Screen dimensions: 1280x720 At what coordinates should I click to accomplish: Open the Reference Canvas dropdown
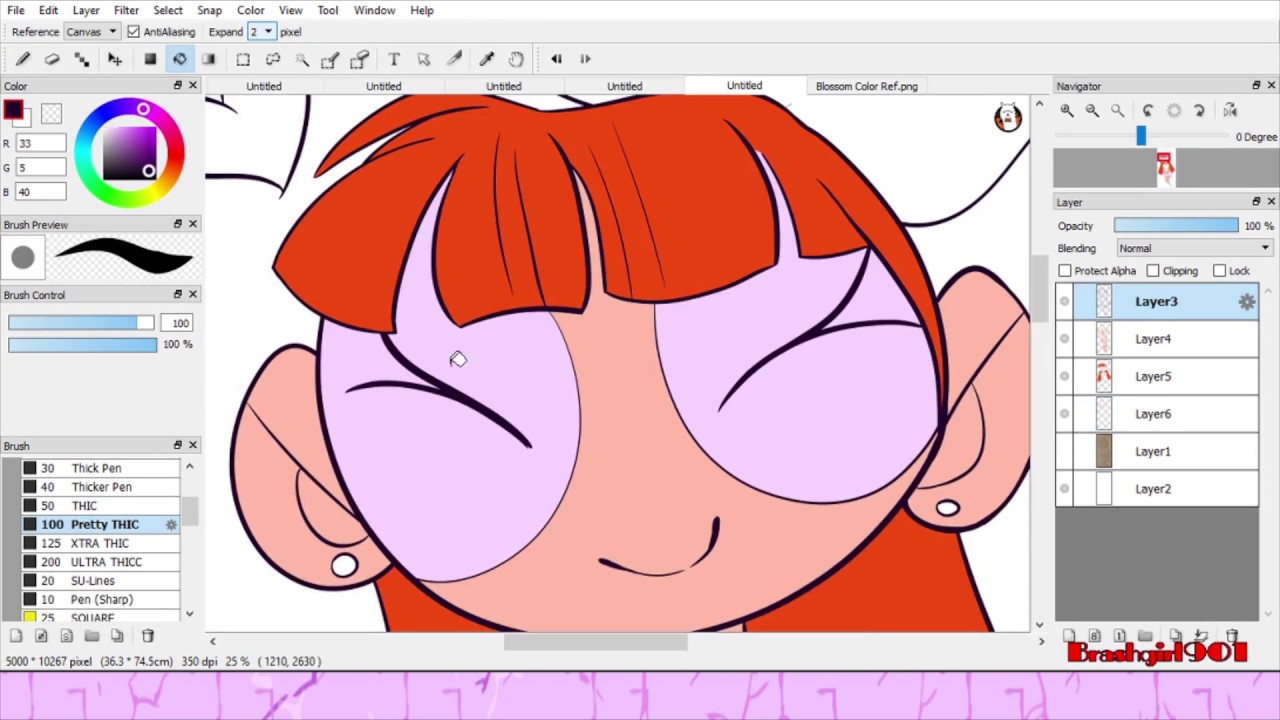click(91, 32)
